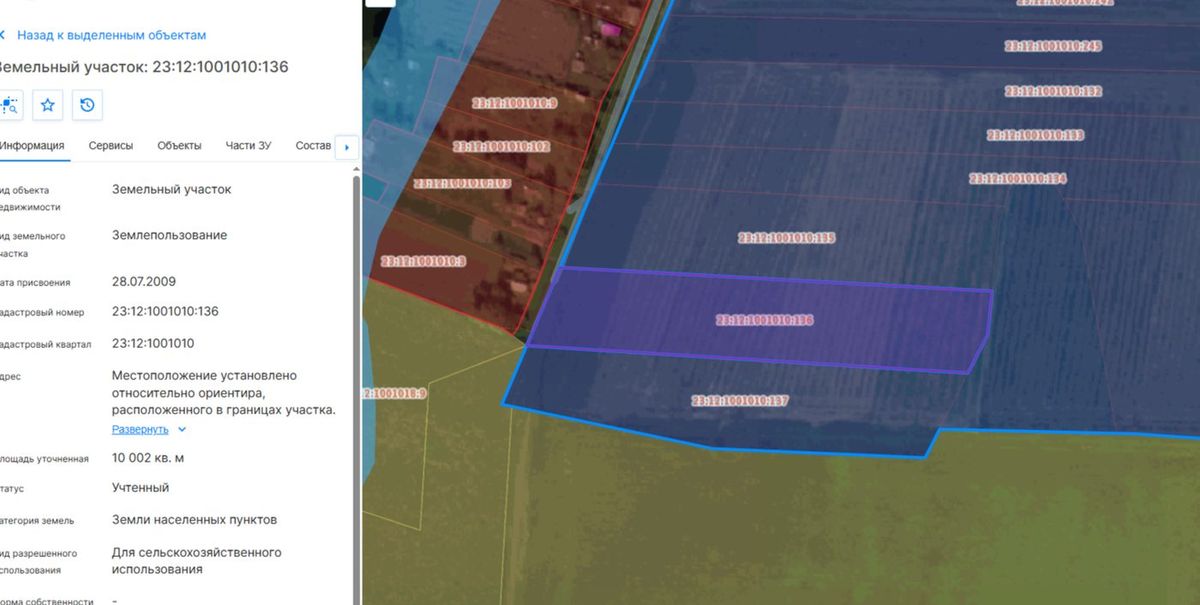Click the assignment date 28.07.2009
The height and width of the screenshot is (605, 1200).
click(144, 282)
